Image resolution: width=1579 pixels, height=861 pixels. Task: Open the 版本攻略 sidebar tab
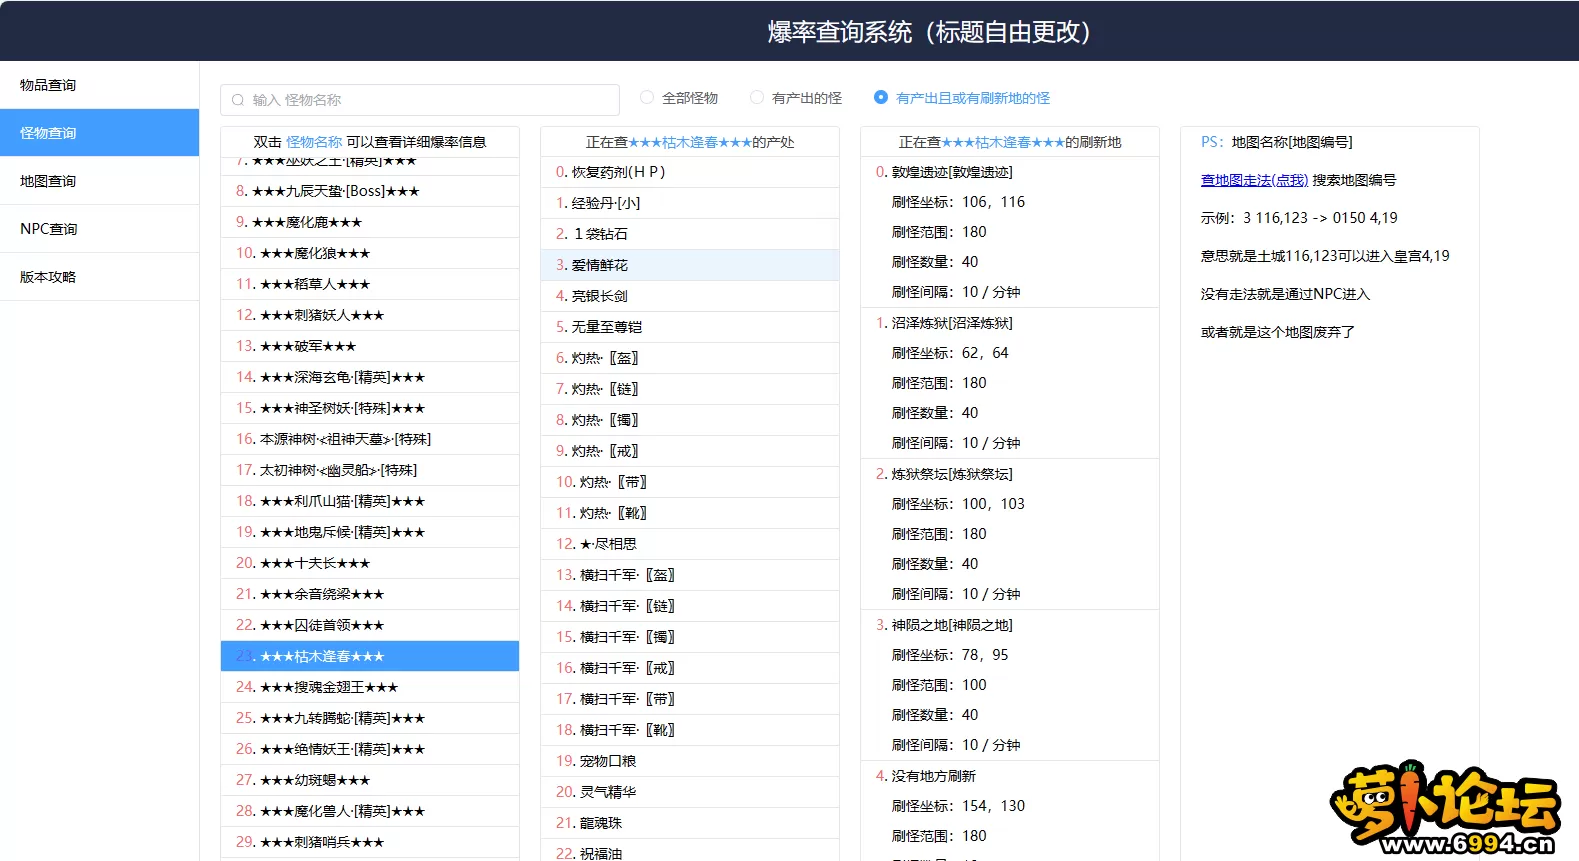99,277
